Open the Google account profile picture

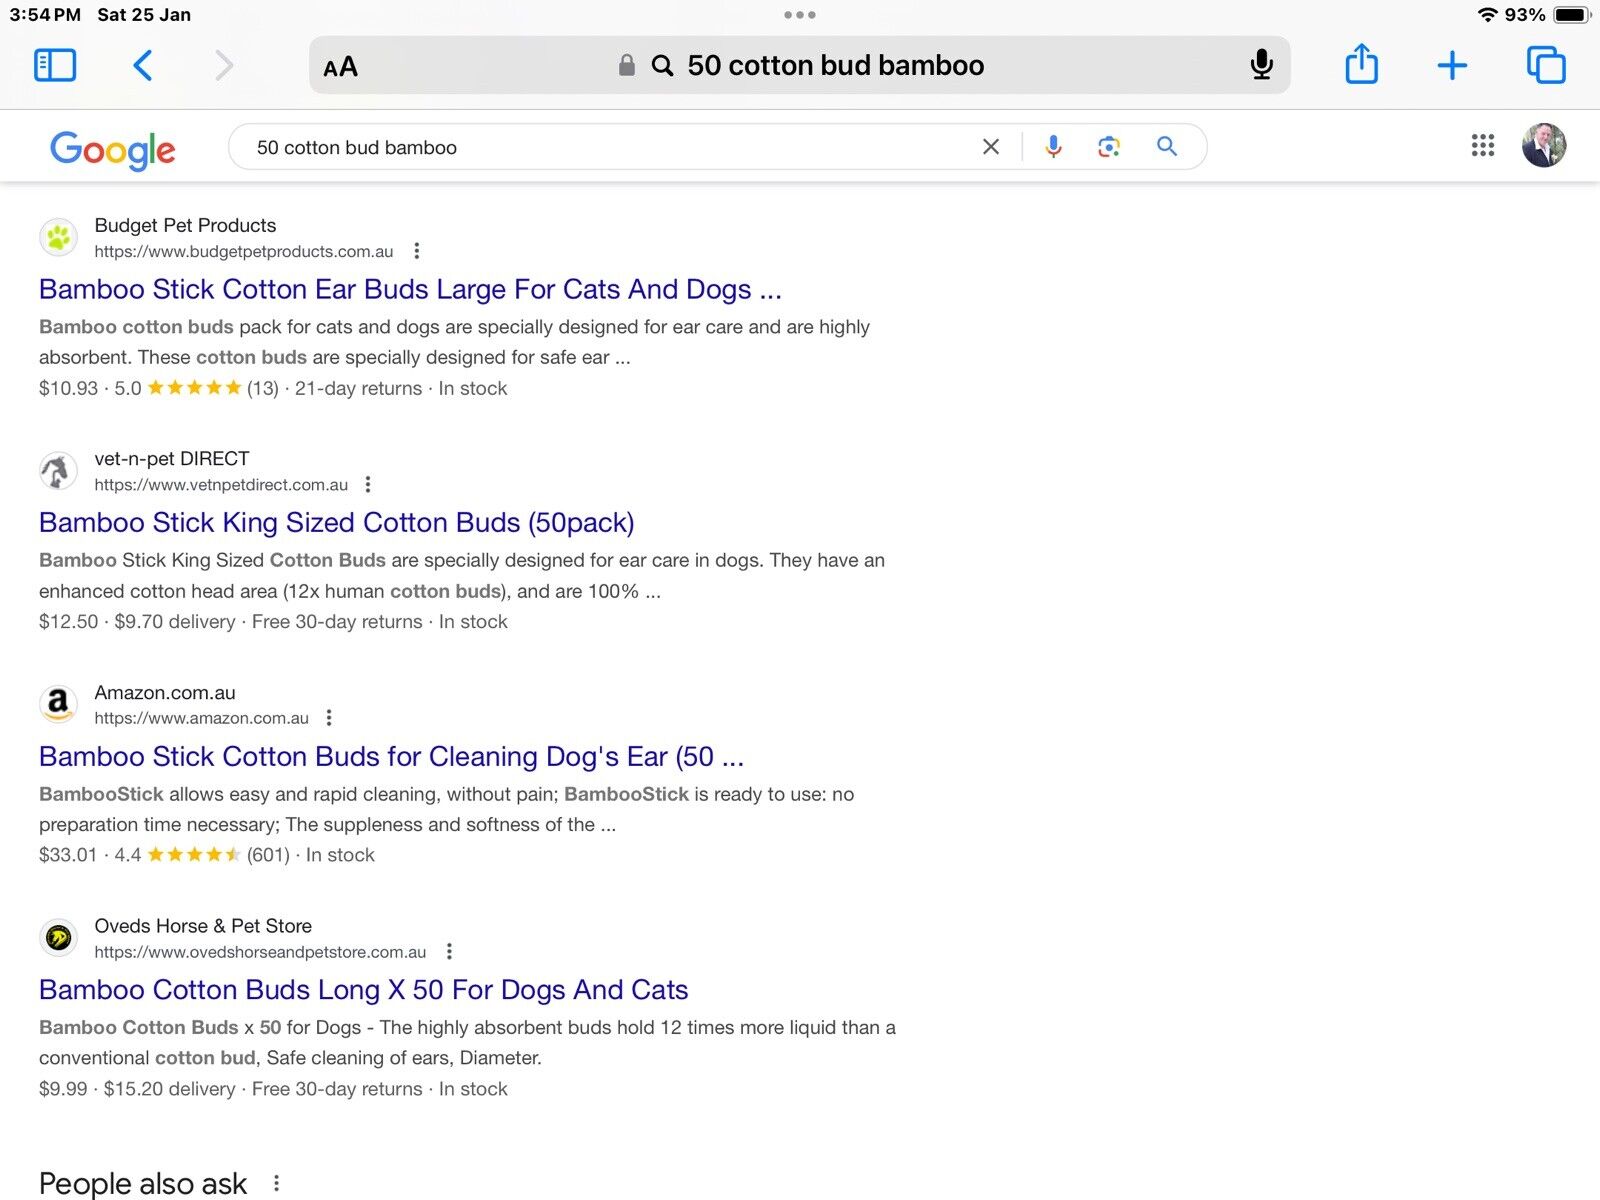click(x=1544, y=146)
